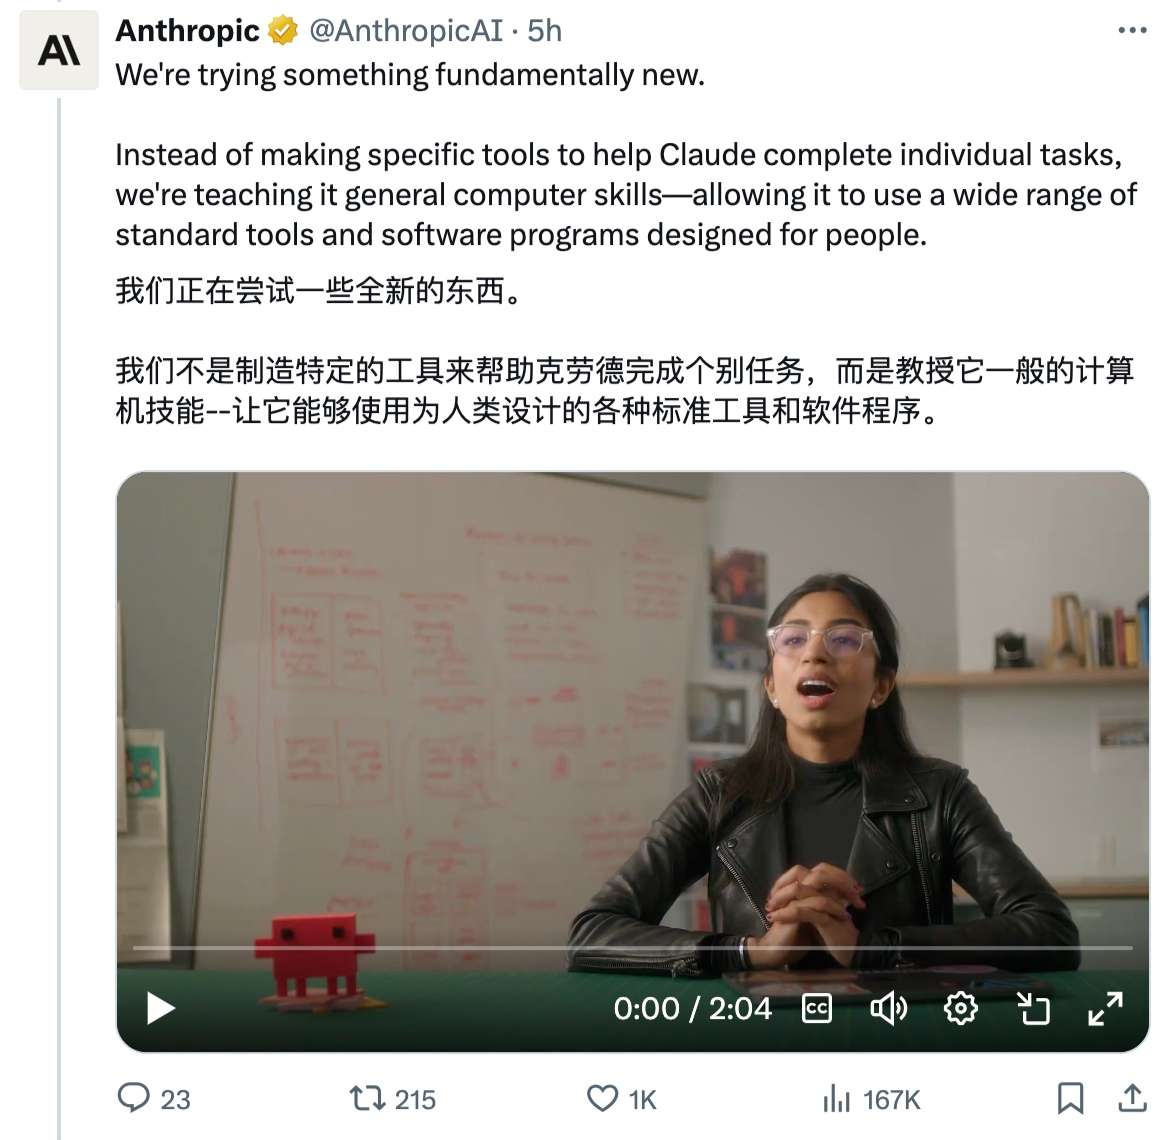The image size is (1172, 1140).
Task: Share the tweet with the upload icon
Action: click(1132, 1098)
